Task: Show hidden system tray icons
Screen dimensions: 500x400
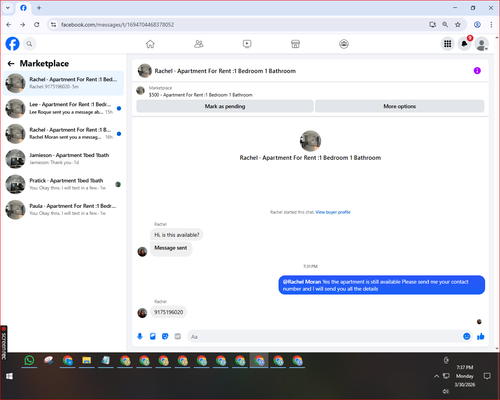Action: point(436,376)
